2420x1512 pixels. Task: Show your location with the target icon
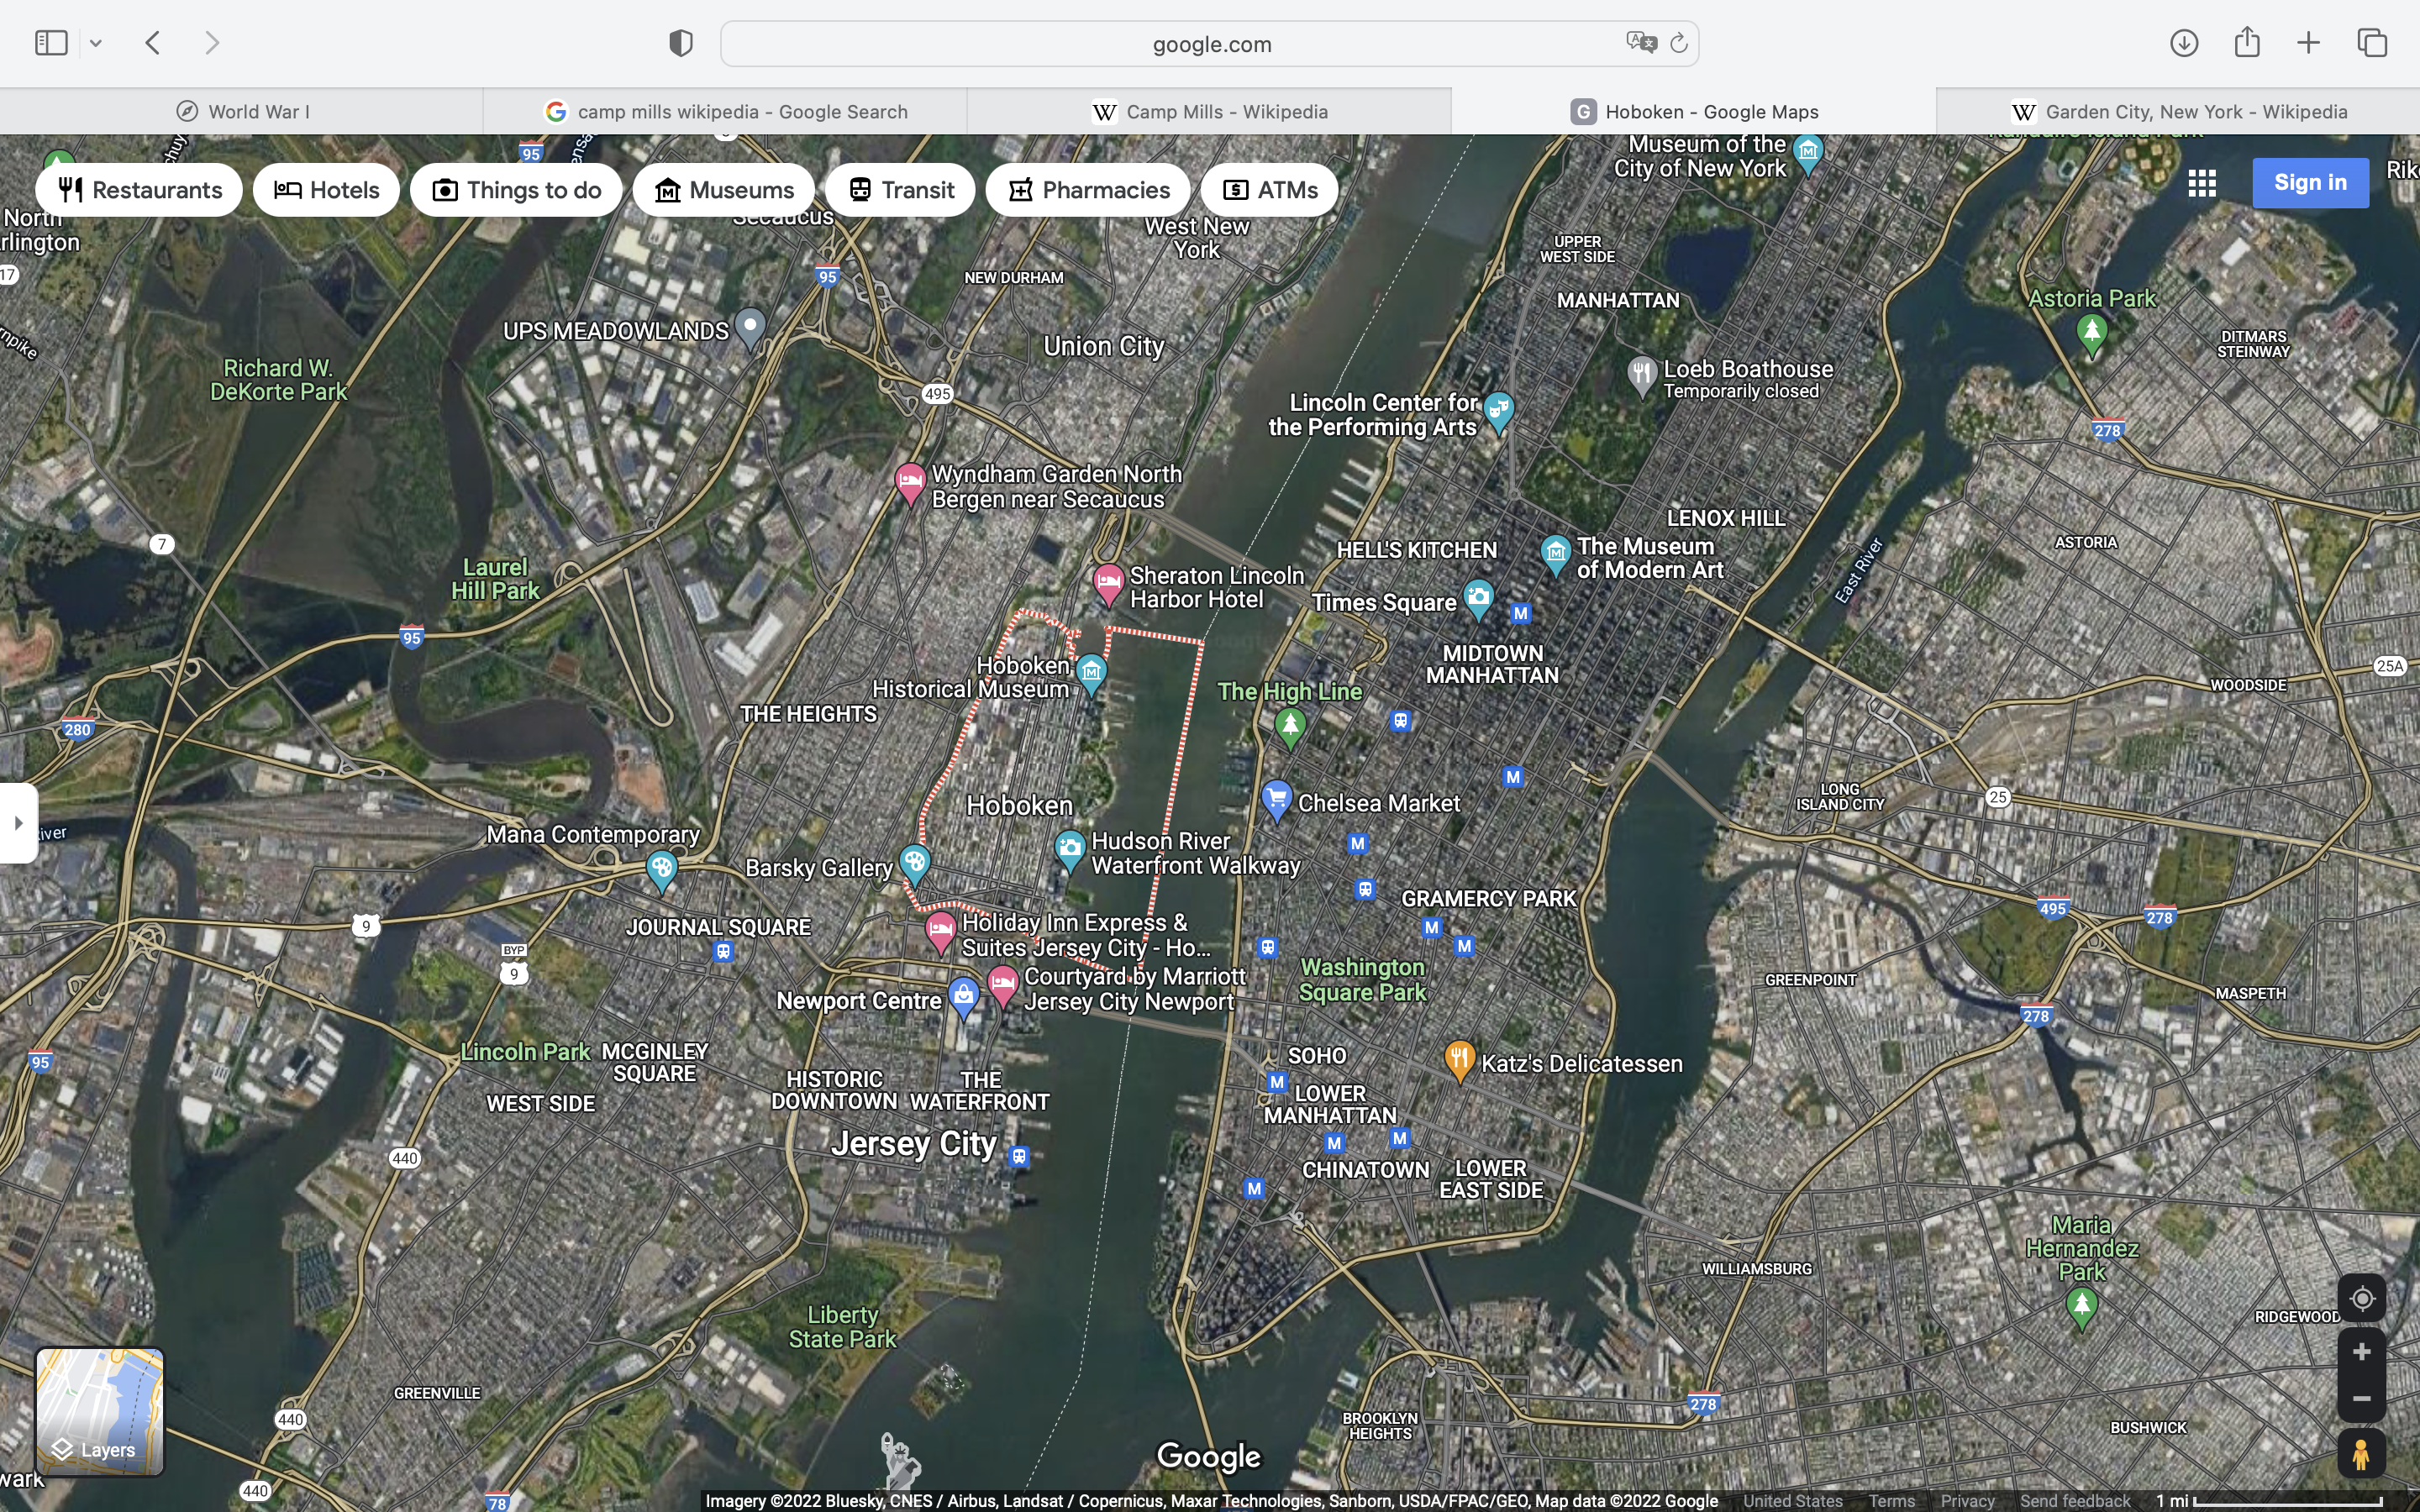pyautogui.click(x=2361, y=1298)
